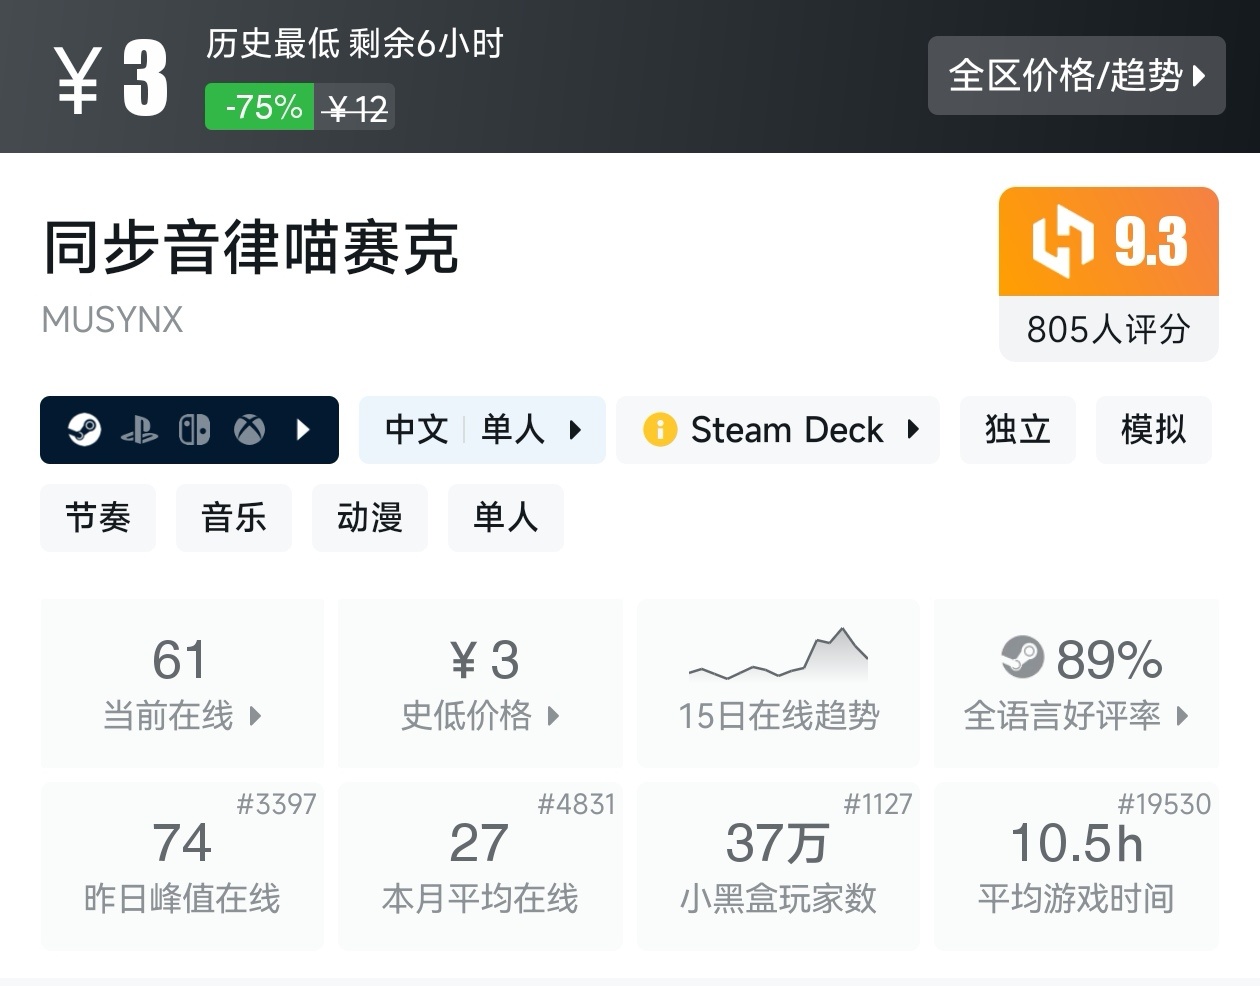Viewport: 1260px width, 986px height.
Task: Open the 当前在线 current online stat
Action: pos(182,684)
